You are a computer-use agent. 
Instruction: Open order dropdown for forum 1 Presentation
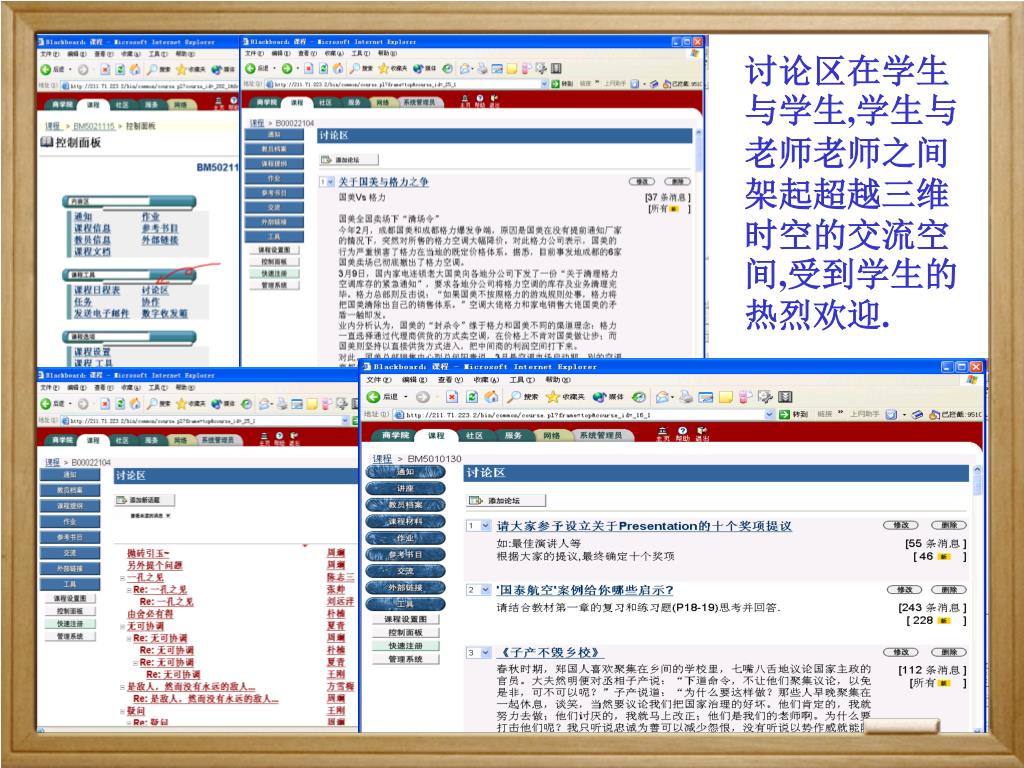coord(485,526)
